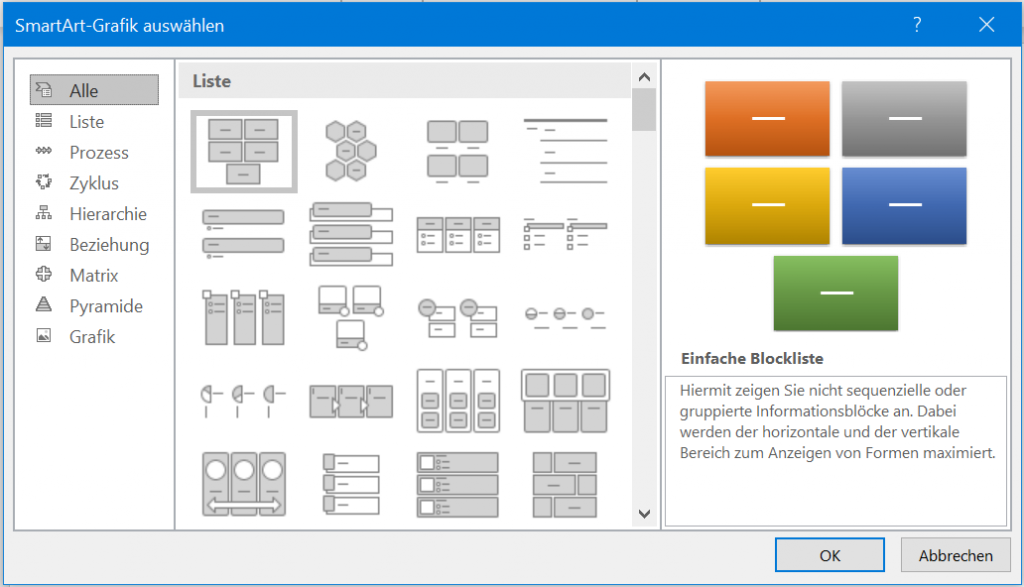Choose the three grouped columns with rounded boxes
1024x587 pixels.
pos(458,400)
